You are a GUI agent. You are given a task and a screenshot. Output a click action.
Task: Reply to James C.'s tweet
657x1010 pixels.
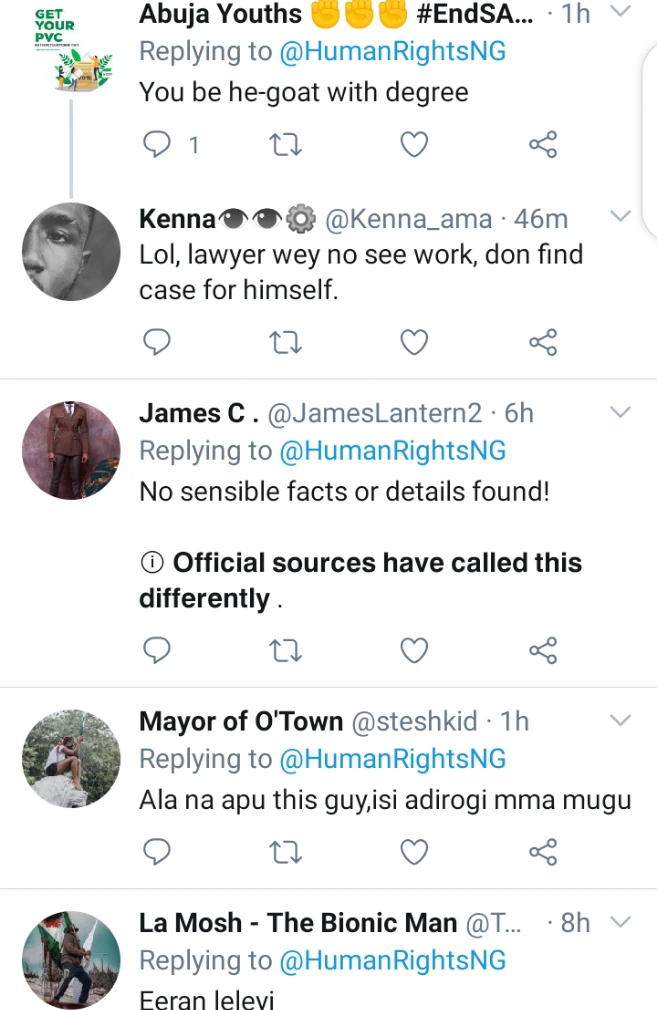click(157, 652)
